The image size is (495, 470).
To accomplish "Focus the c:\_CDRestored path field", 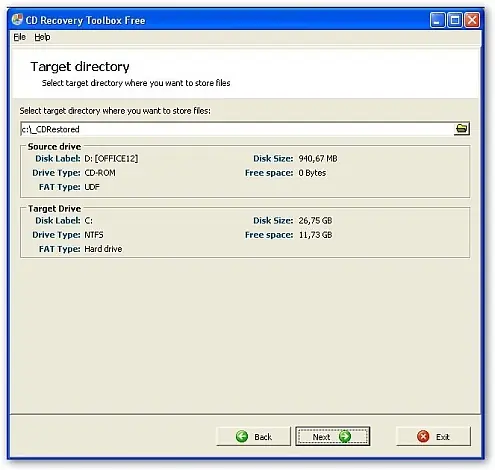I will 237,129.
